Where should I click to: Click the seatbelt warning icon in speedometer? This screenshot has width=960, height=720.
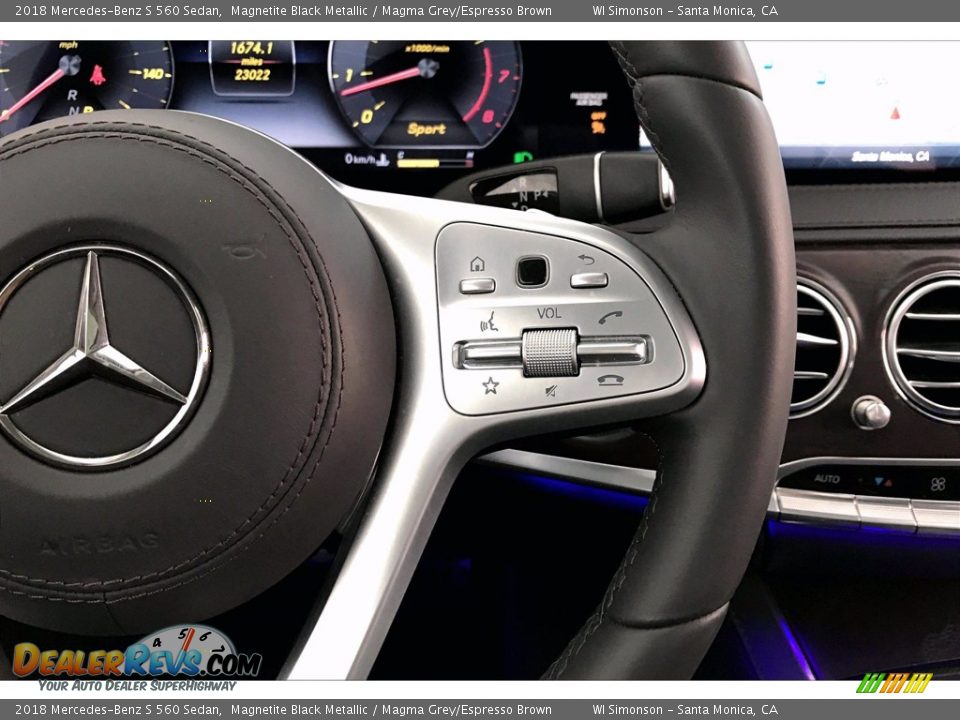click(97, 75)
